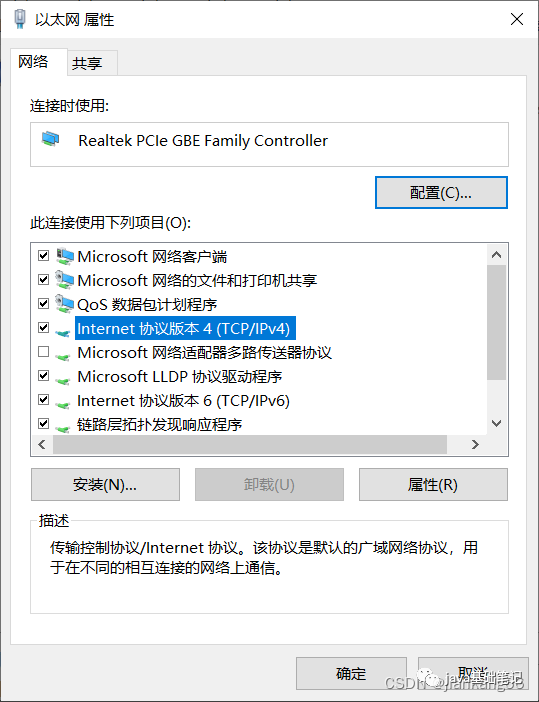
Task: Click the list scroll-down arrow
Action: (496, 424)
